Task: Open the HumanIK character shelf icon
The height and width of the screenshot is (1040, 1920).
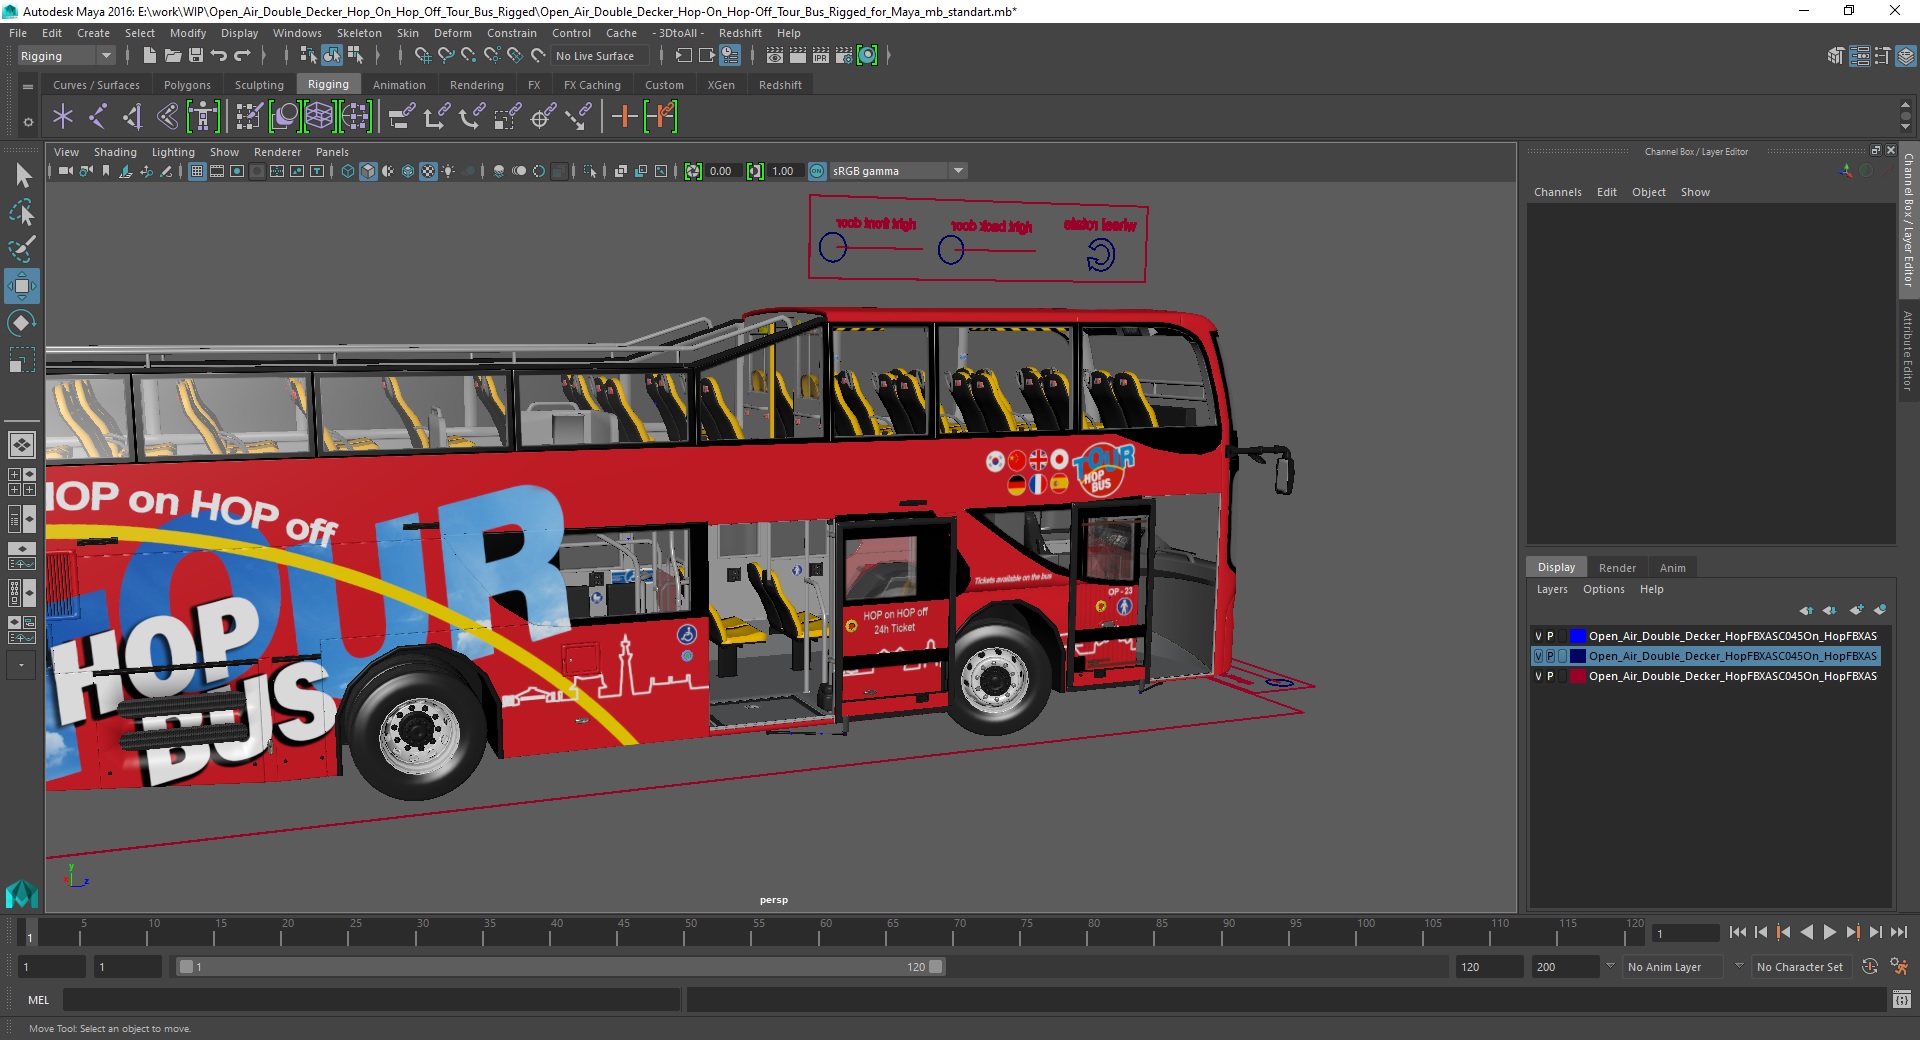Action: point(203,117)
